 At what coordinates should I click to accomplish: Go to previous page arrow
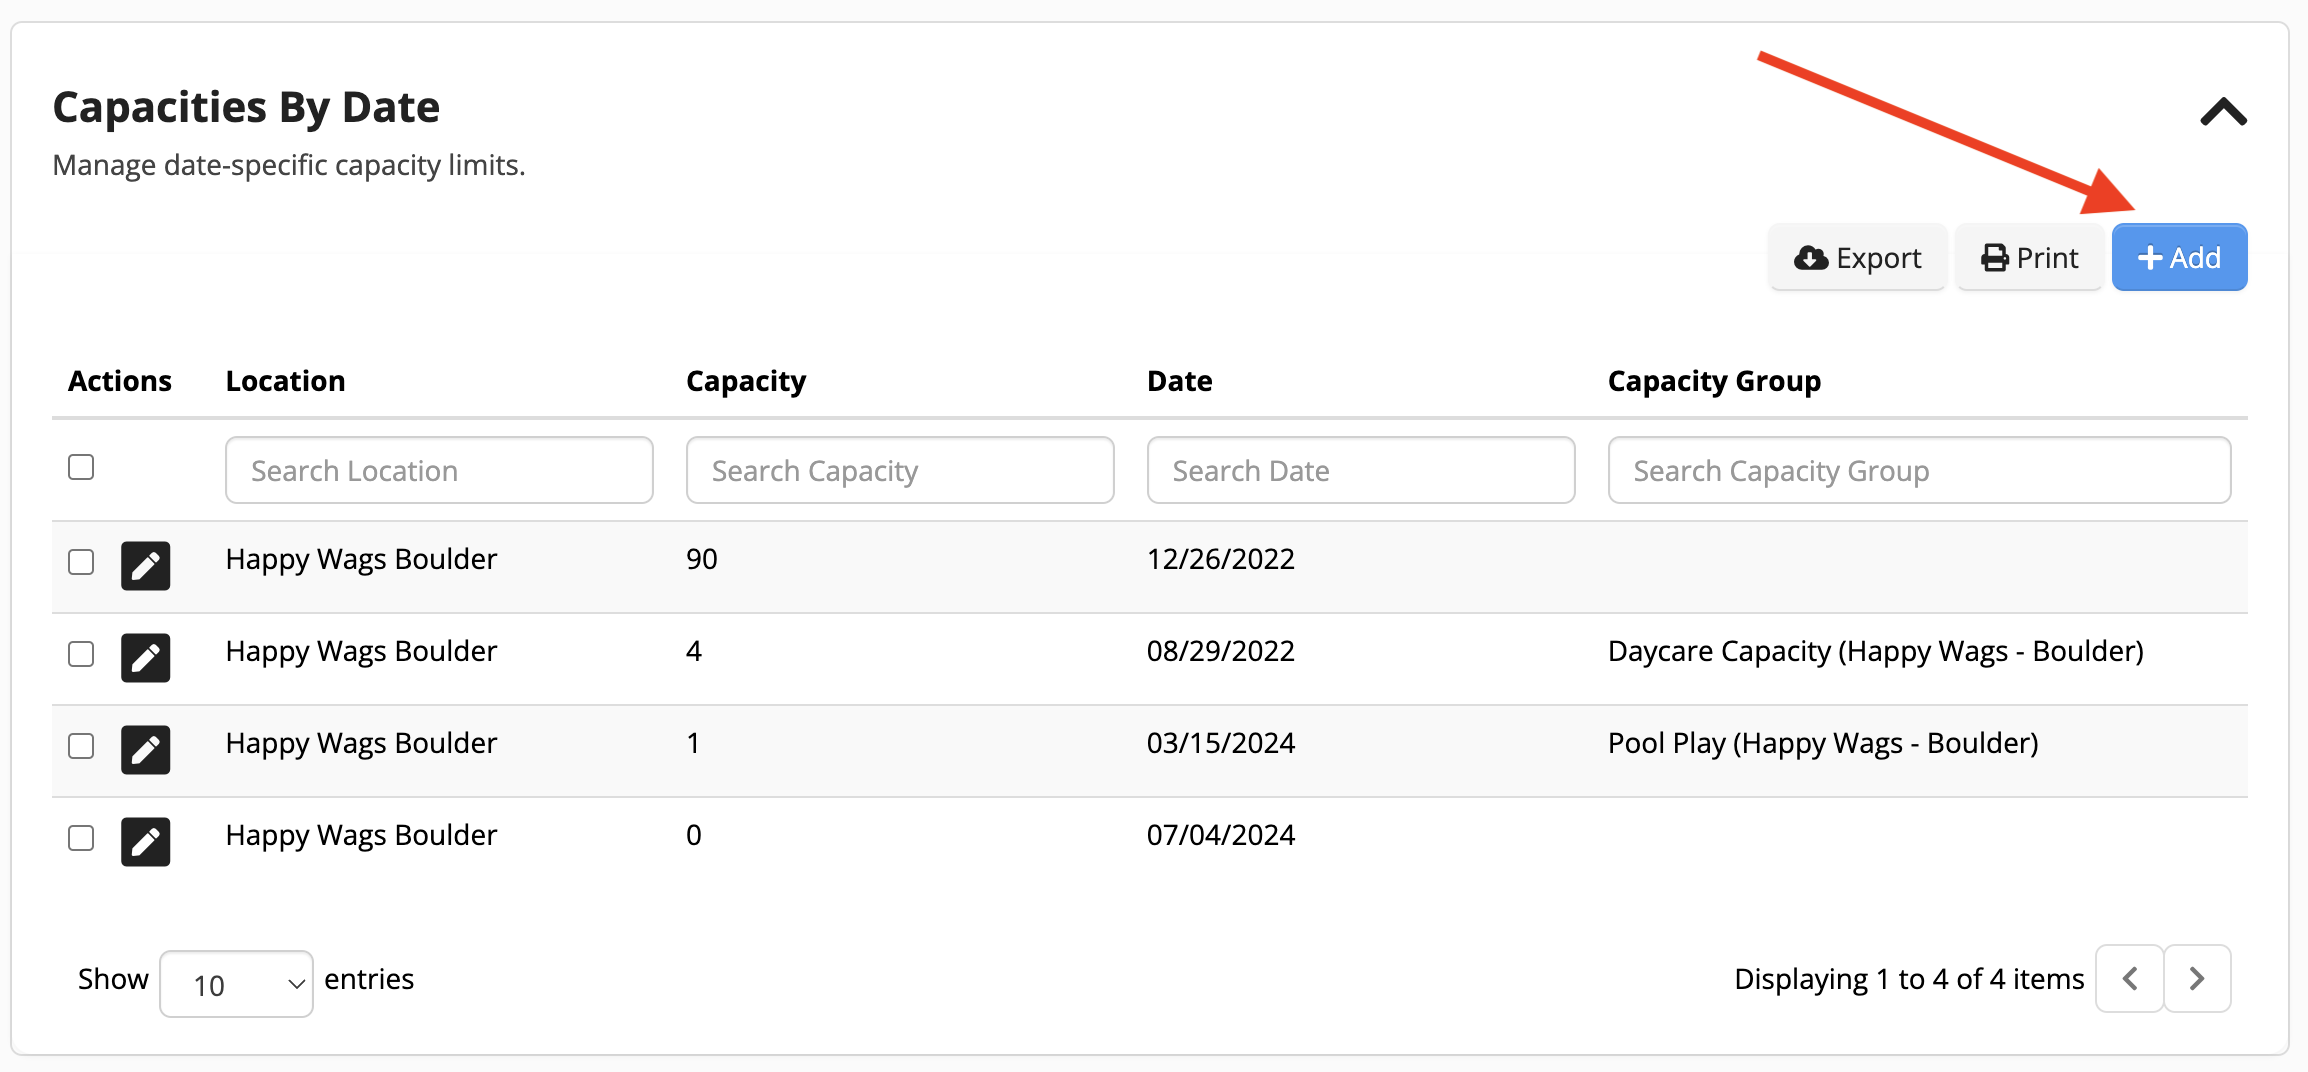[x=2130, y=979]
